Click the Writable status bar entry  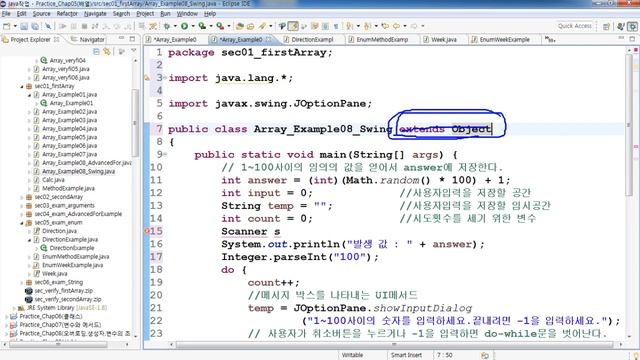352,355
